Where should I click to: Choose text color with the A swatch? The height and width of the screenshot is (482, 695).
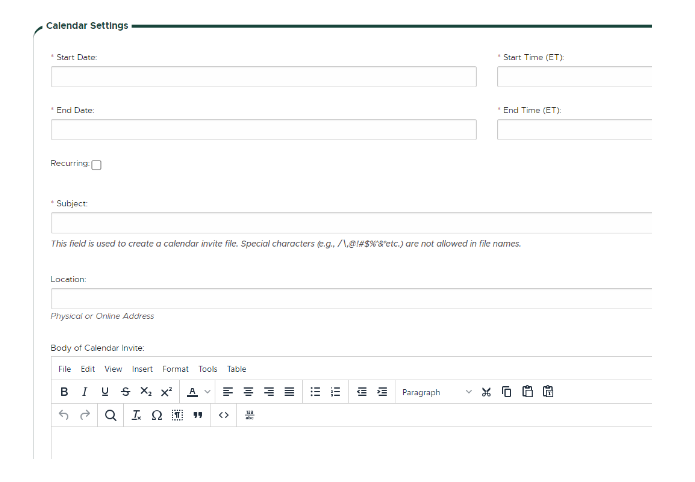[x=192, y=392]
